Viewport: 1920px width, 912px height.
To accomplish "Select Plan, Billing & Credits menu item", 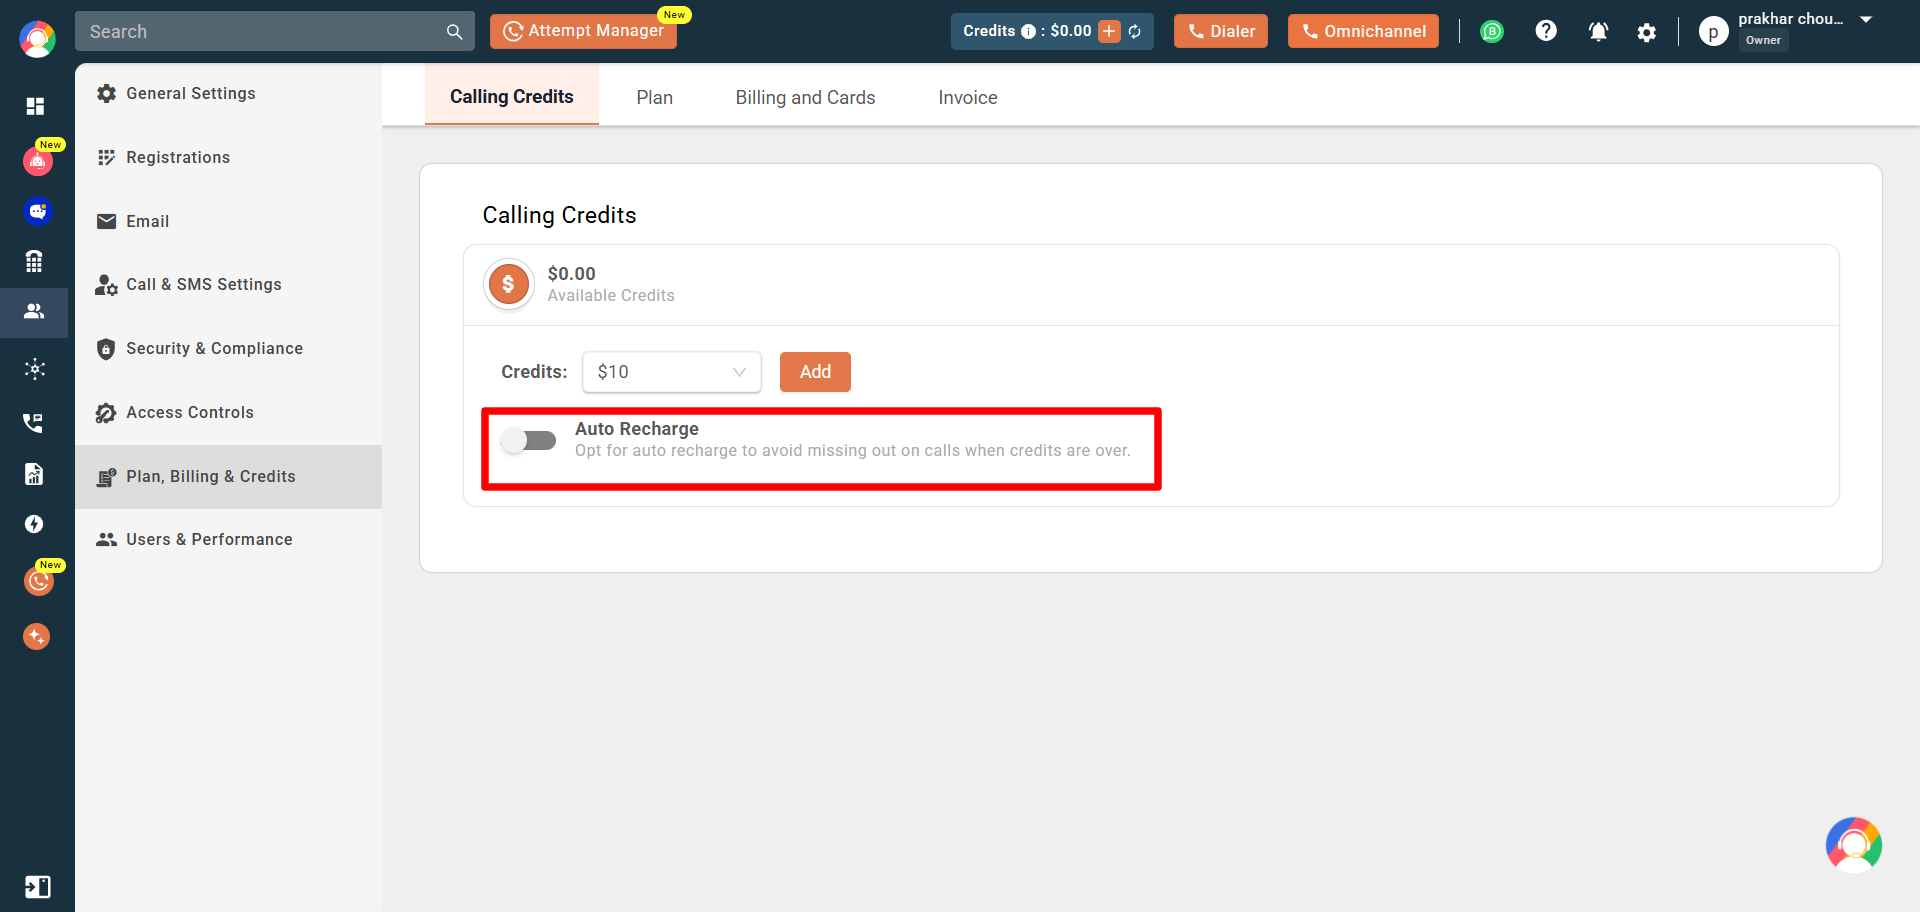I will (x=228, y=476).
